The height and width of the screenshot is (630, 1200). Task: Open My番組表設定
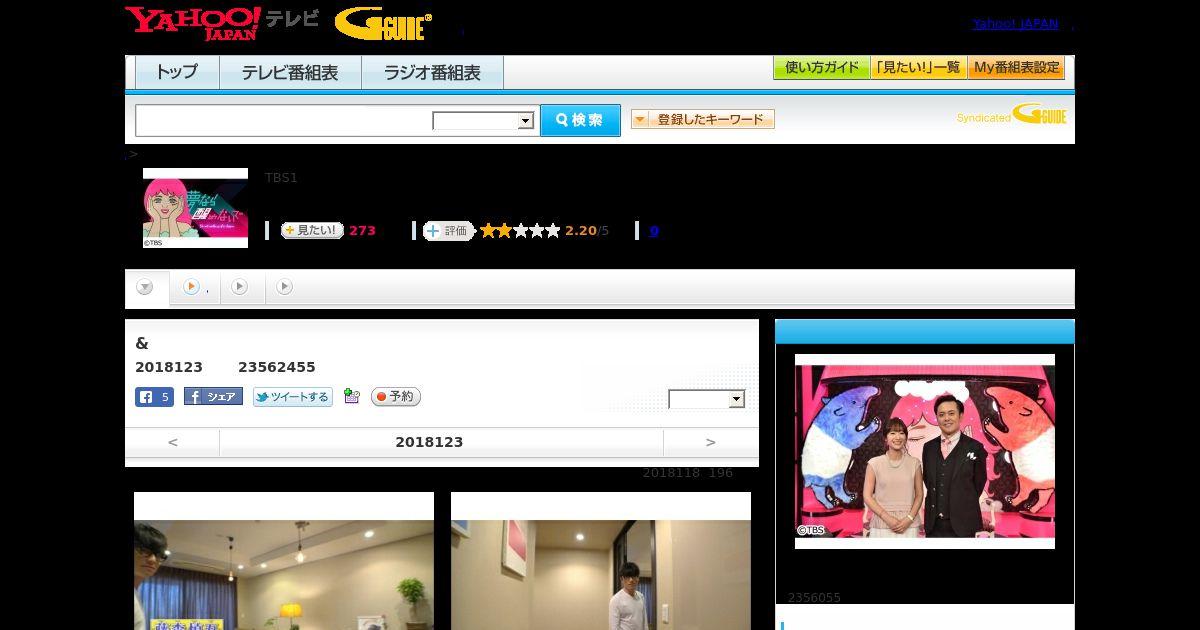click(1016, 68)
